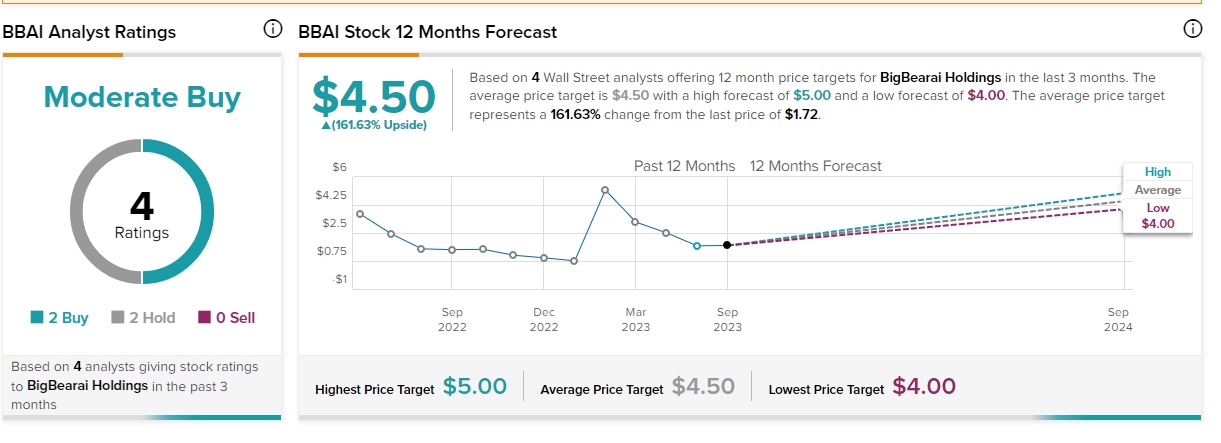Click the black Sep 2023 data point

(727, 245)
